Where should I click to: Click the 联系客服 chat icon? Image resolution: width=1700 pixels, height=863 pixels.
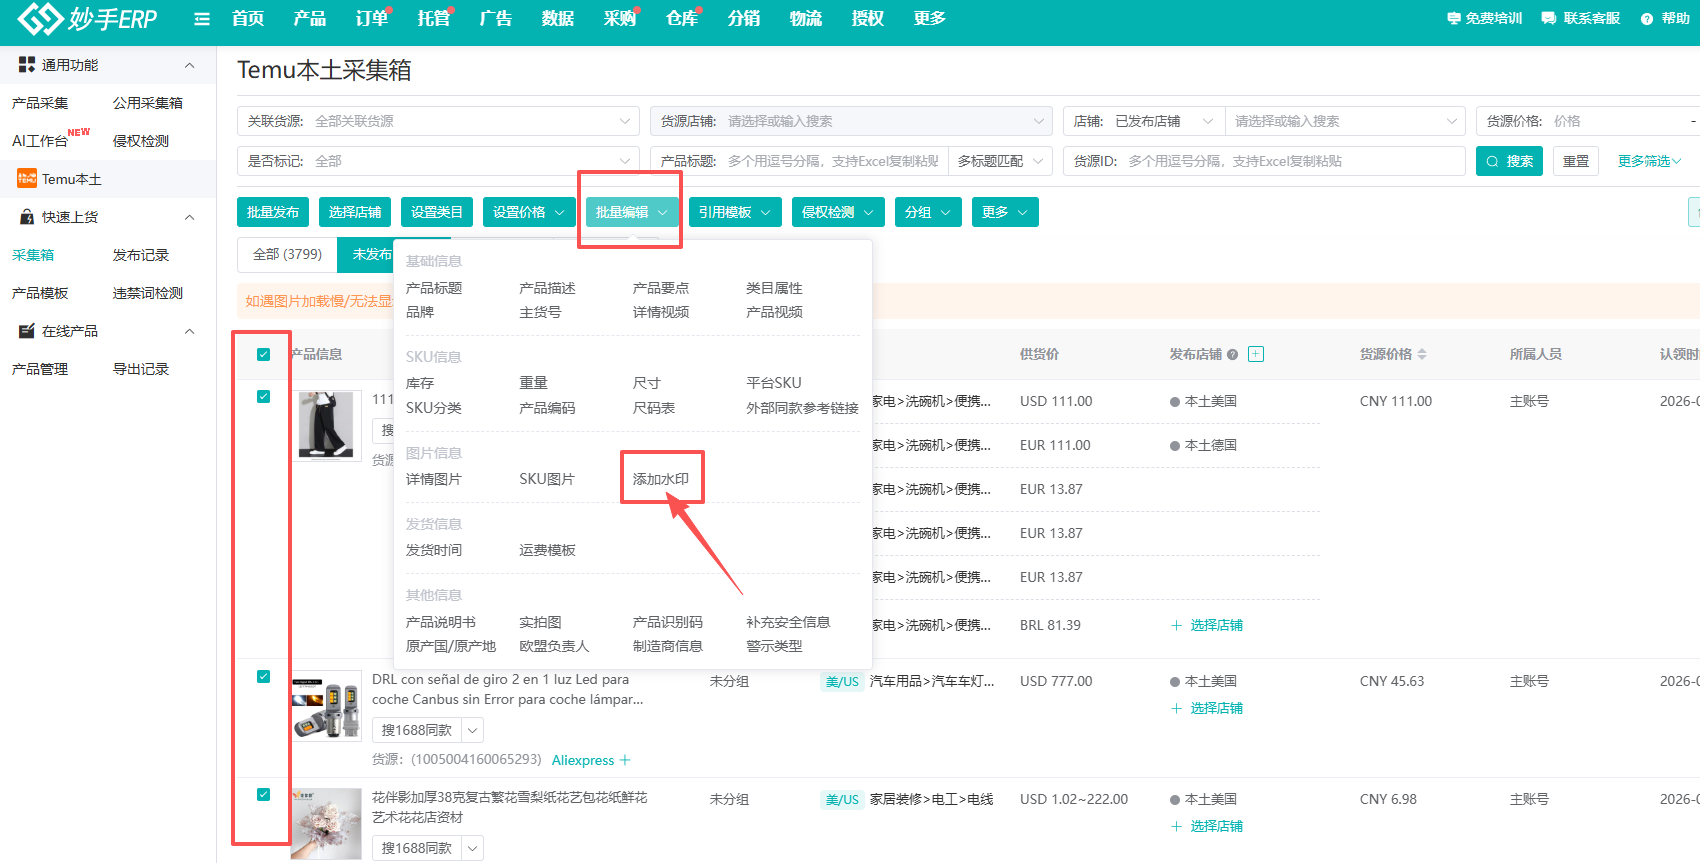1549,18
